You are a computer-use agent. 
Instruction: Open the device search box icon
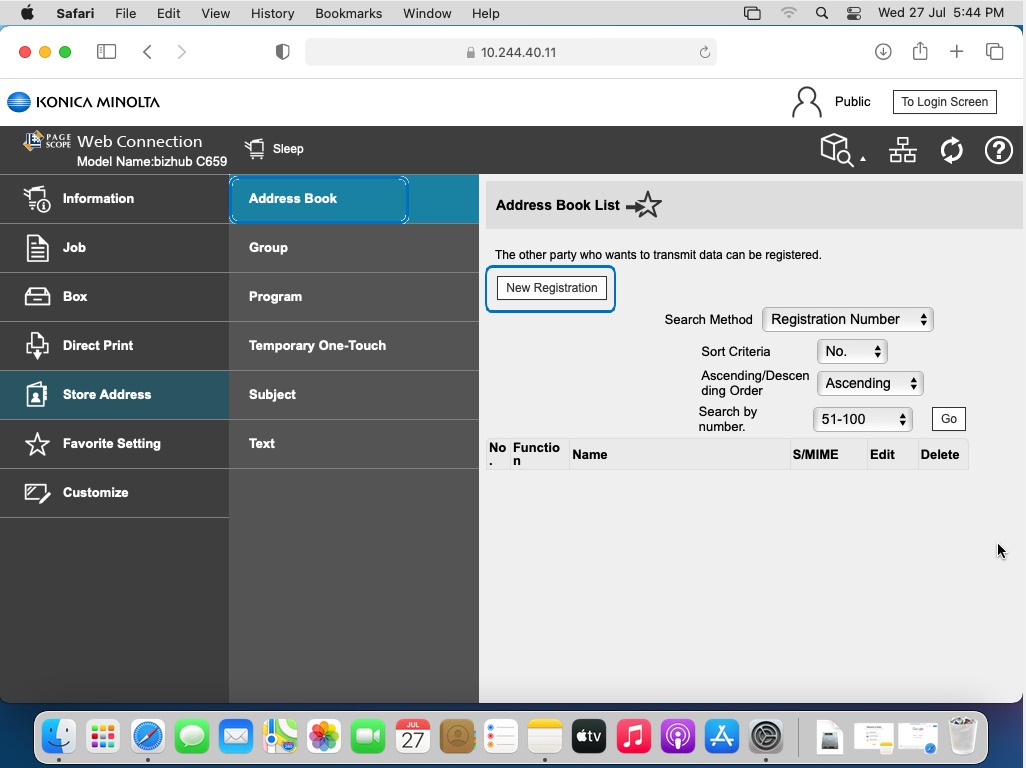(837, 150)
